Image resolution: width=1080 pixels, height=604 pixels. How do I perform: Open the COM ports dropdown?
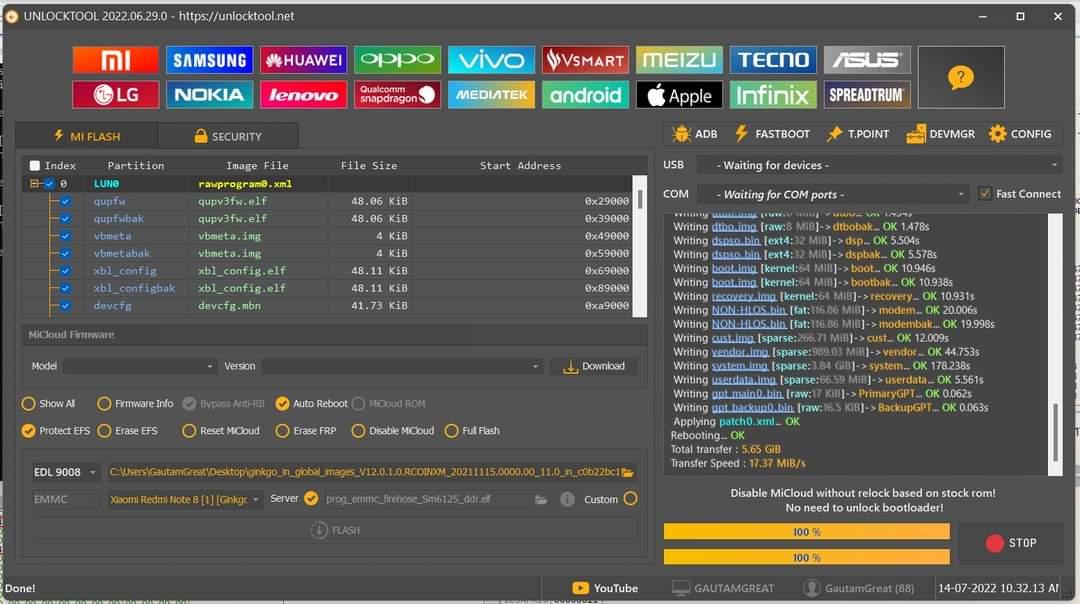[x=833, y=194]
